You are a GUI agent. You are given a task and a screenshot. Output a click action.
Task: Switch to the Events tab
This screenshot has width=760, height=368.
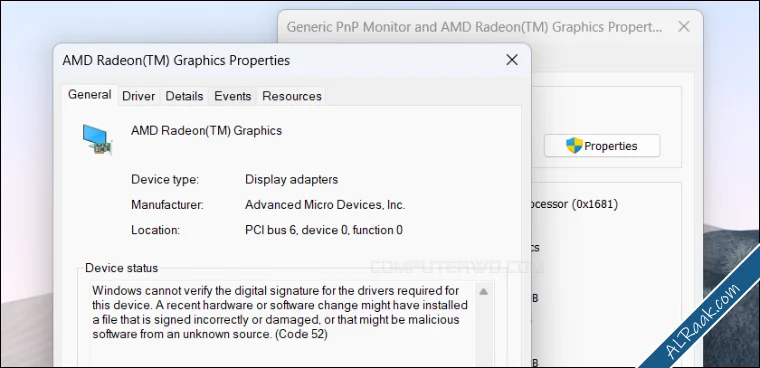click(233, 96)
